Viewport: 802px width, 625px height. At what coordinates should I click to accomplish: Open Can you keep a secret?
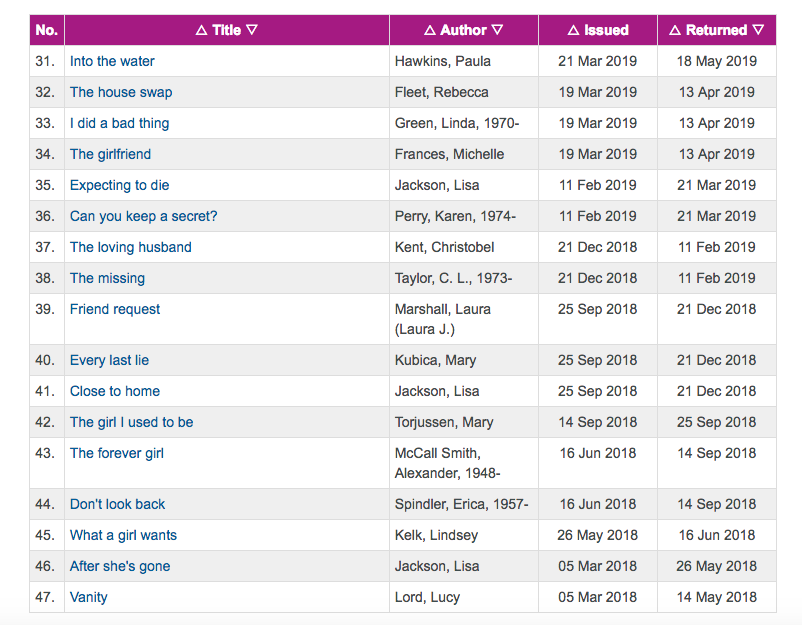click(144, 216)
